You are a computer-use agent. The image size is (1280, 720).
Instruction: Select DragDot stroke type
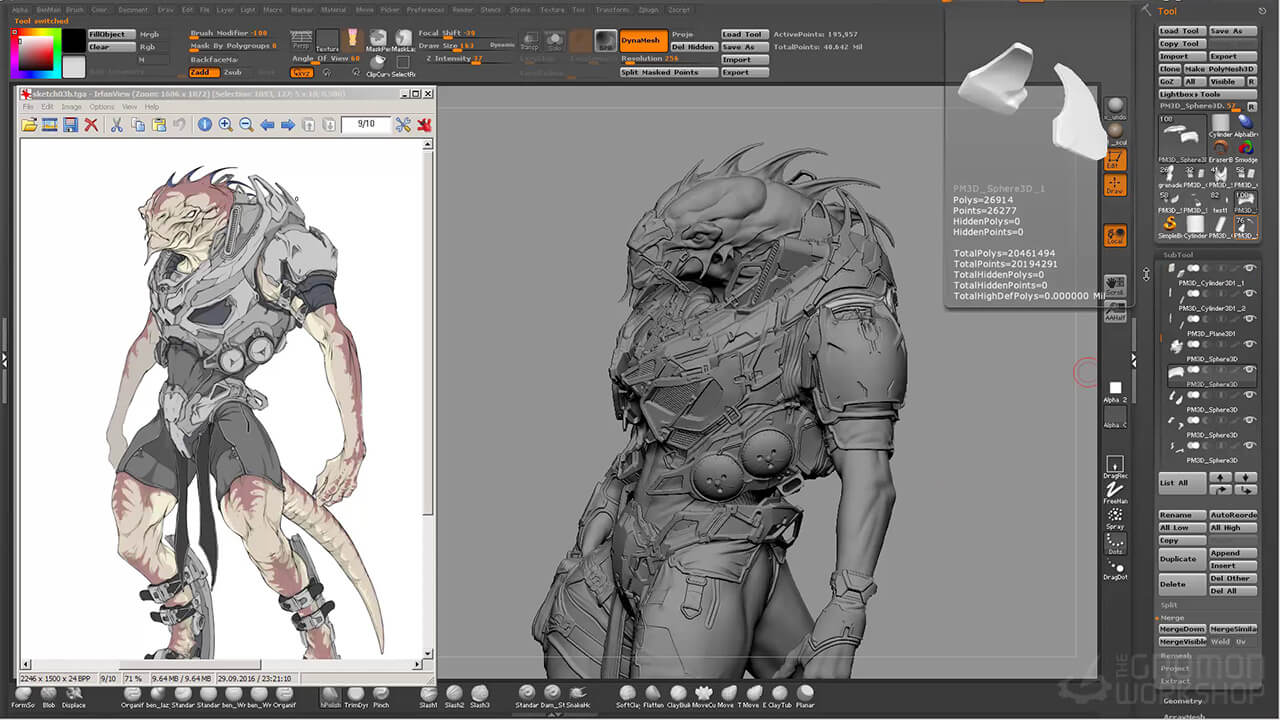click(1115, 569)
